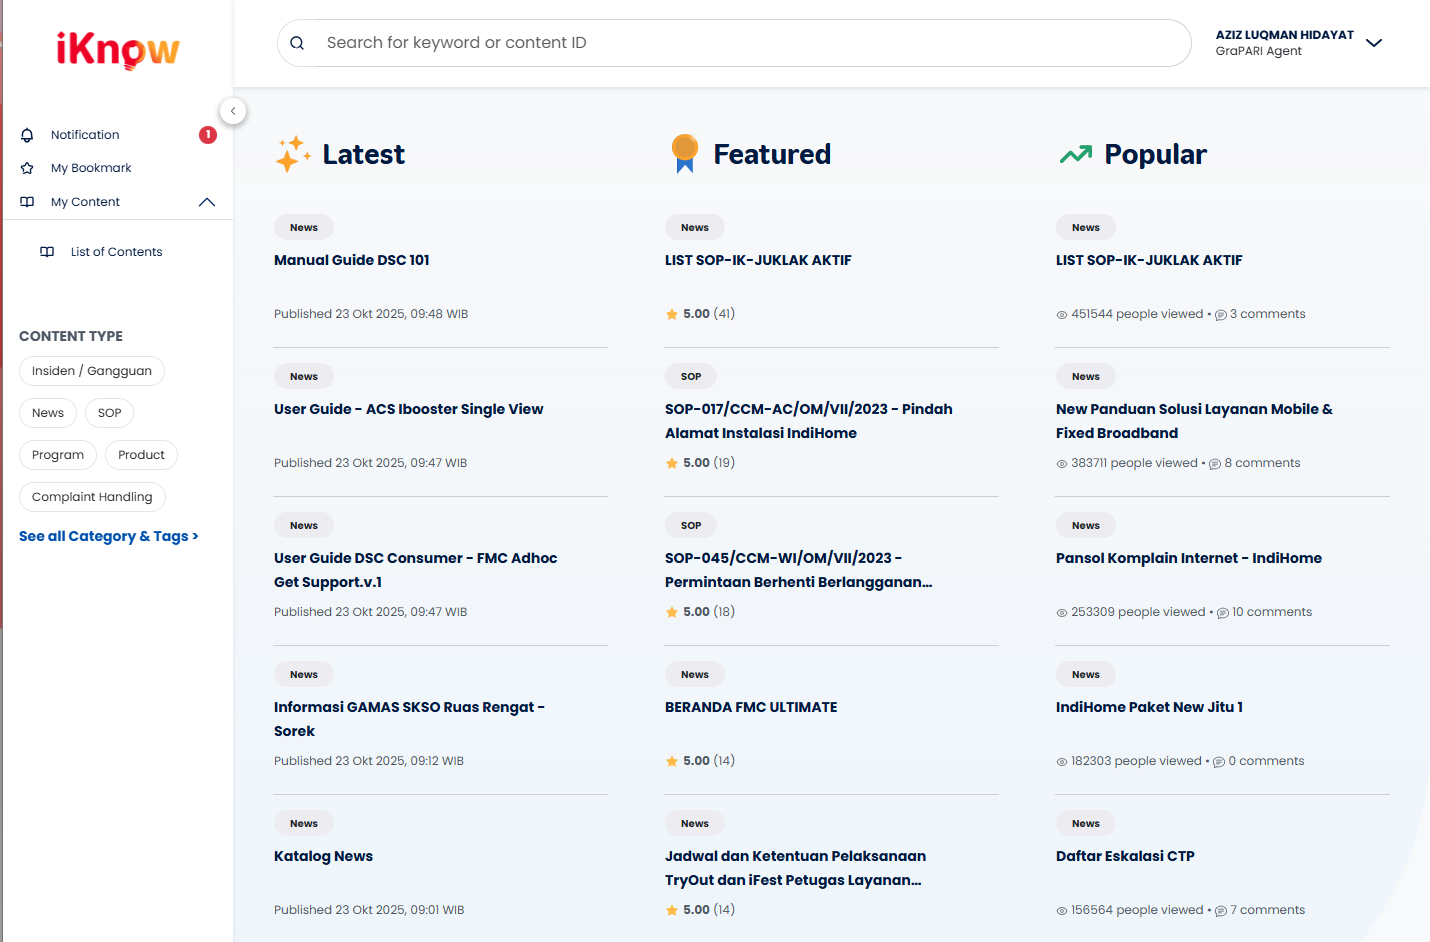Open the Daftar Eskalasi CTP article
The width and height of the screenshot is (1430, 942).
1125,856
